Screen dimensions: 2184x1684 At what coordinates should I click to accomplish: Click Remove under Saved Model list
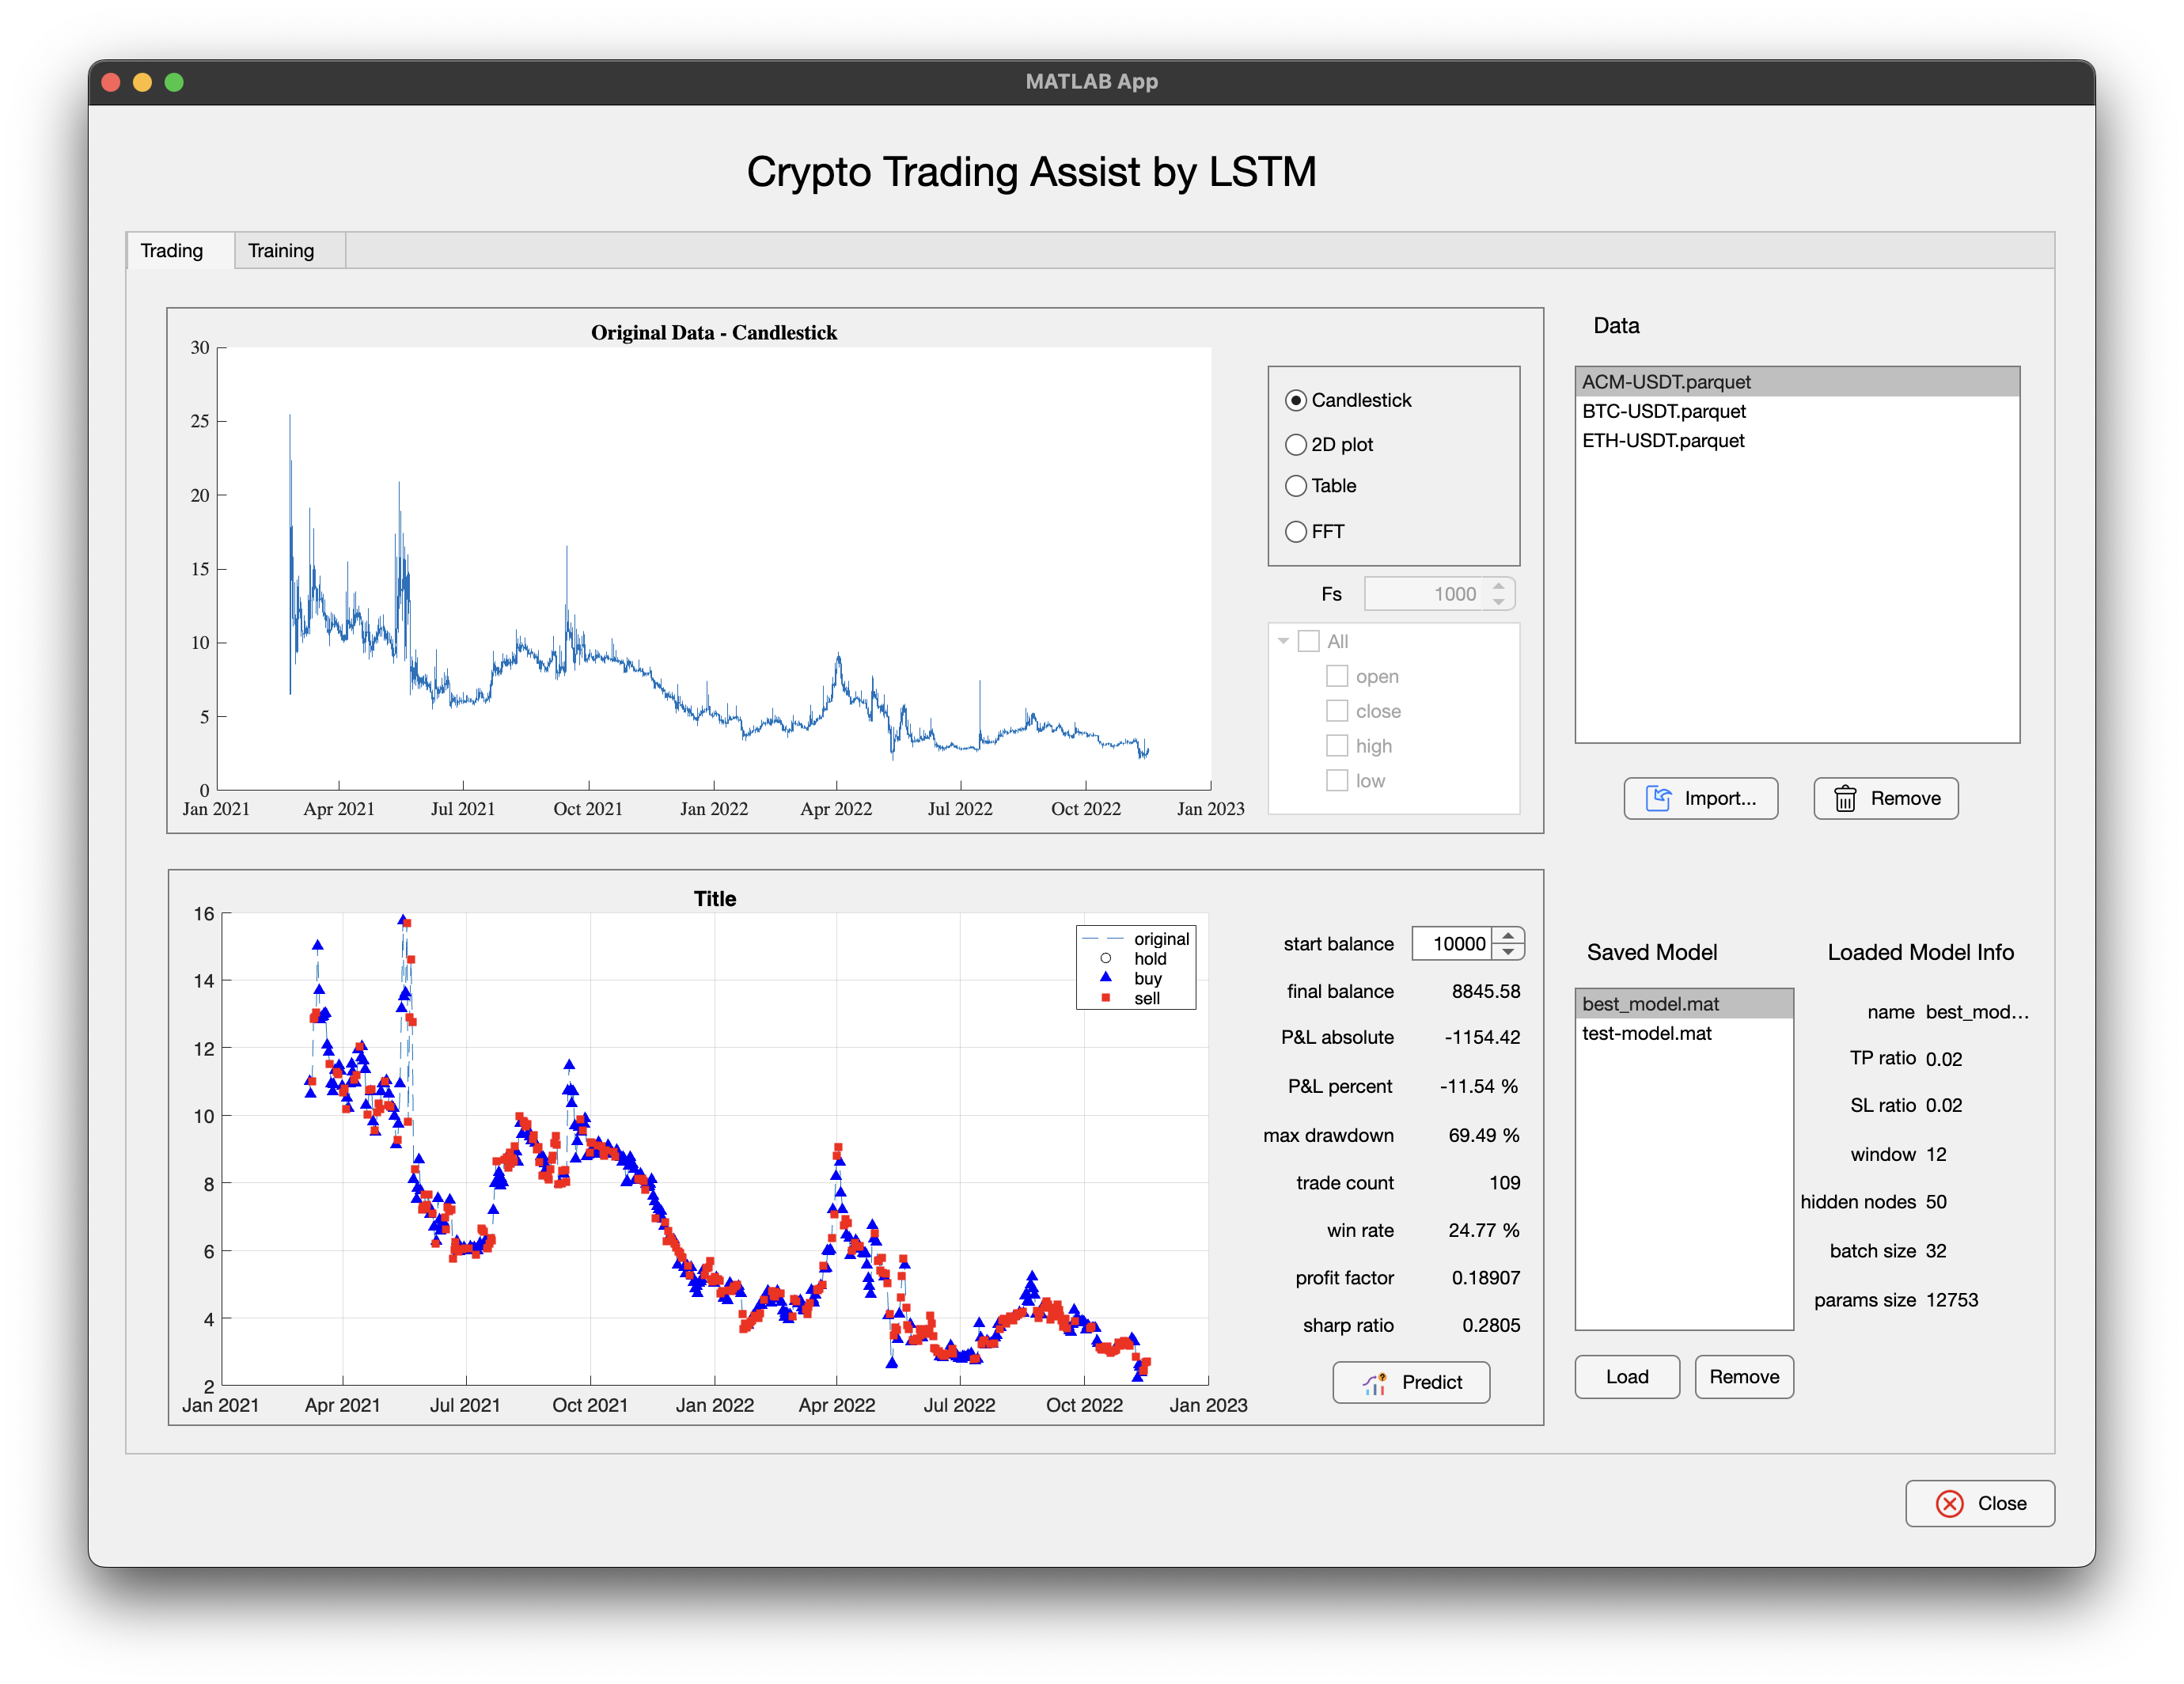point(1743,1377)
